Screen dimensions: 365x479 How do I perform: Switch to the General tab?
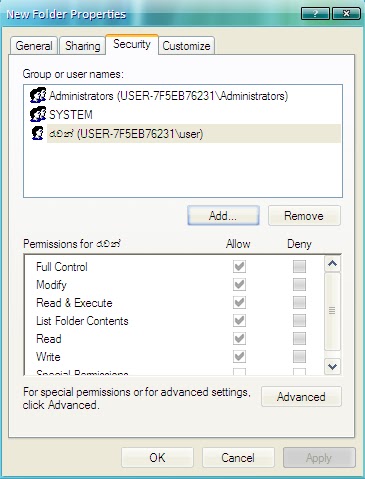coord(34,46)
